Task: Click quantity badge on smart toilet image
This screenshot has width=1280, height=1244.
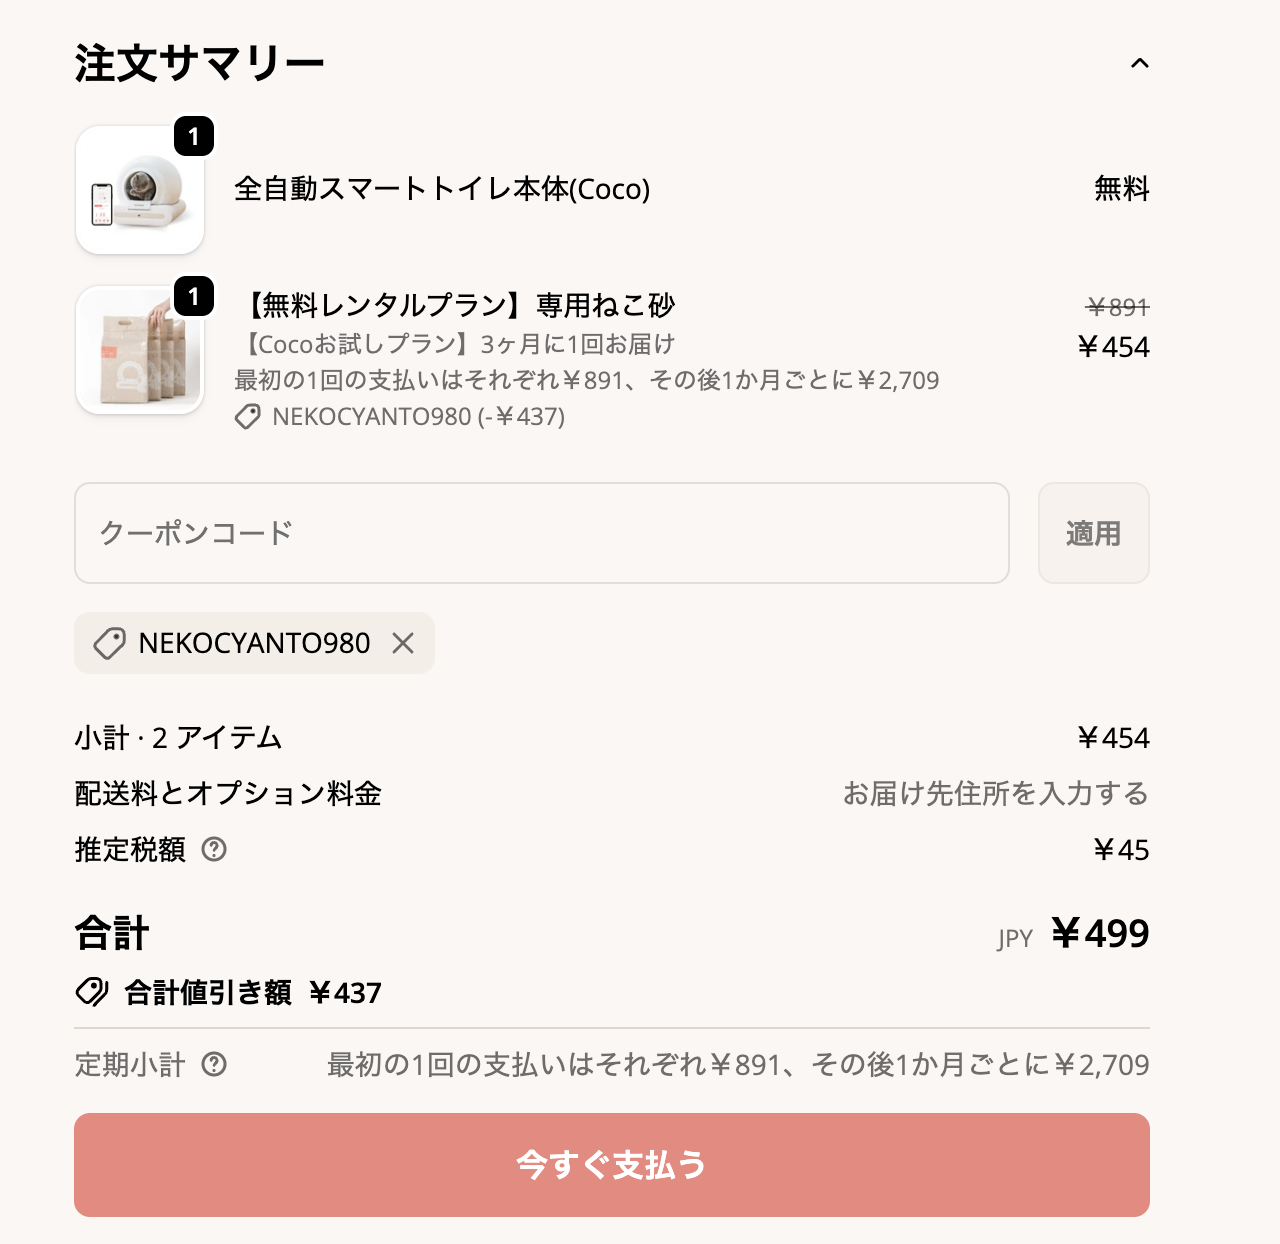Action: pyautogui.click(x=194, y=136)
